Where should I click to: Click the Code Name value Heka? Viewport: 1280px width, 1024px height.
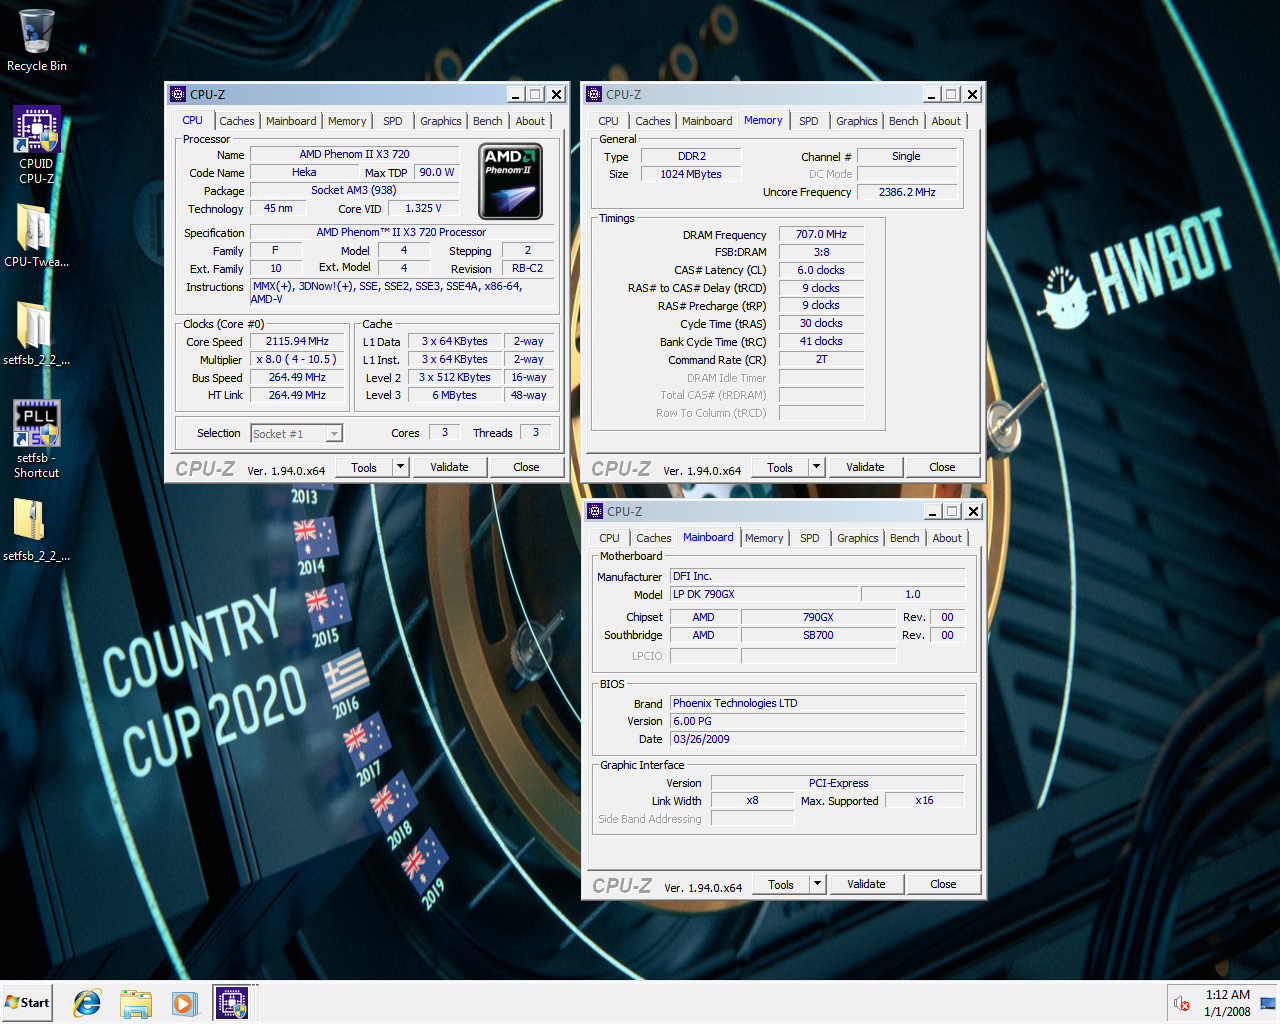click(x=304, y=172)
